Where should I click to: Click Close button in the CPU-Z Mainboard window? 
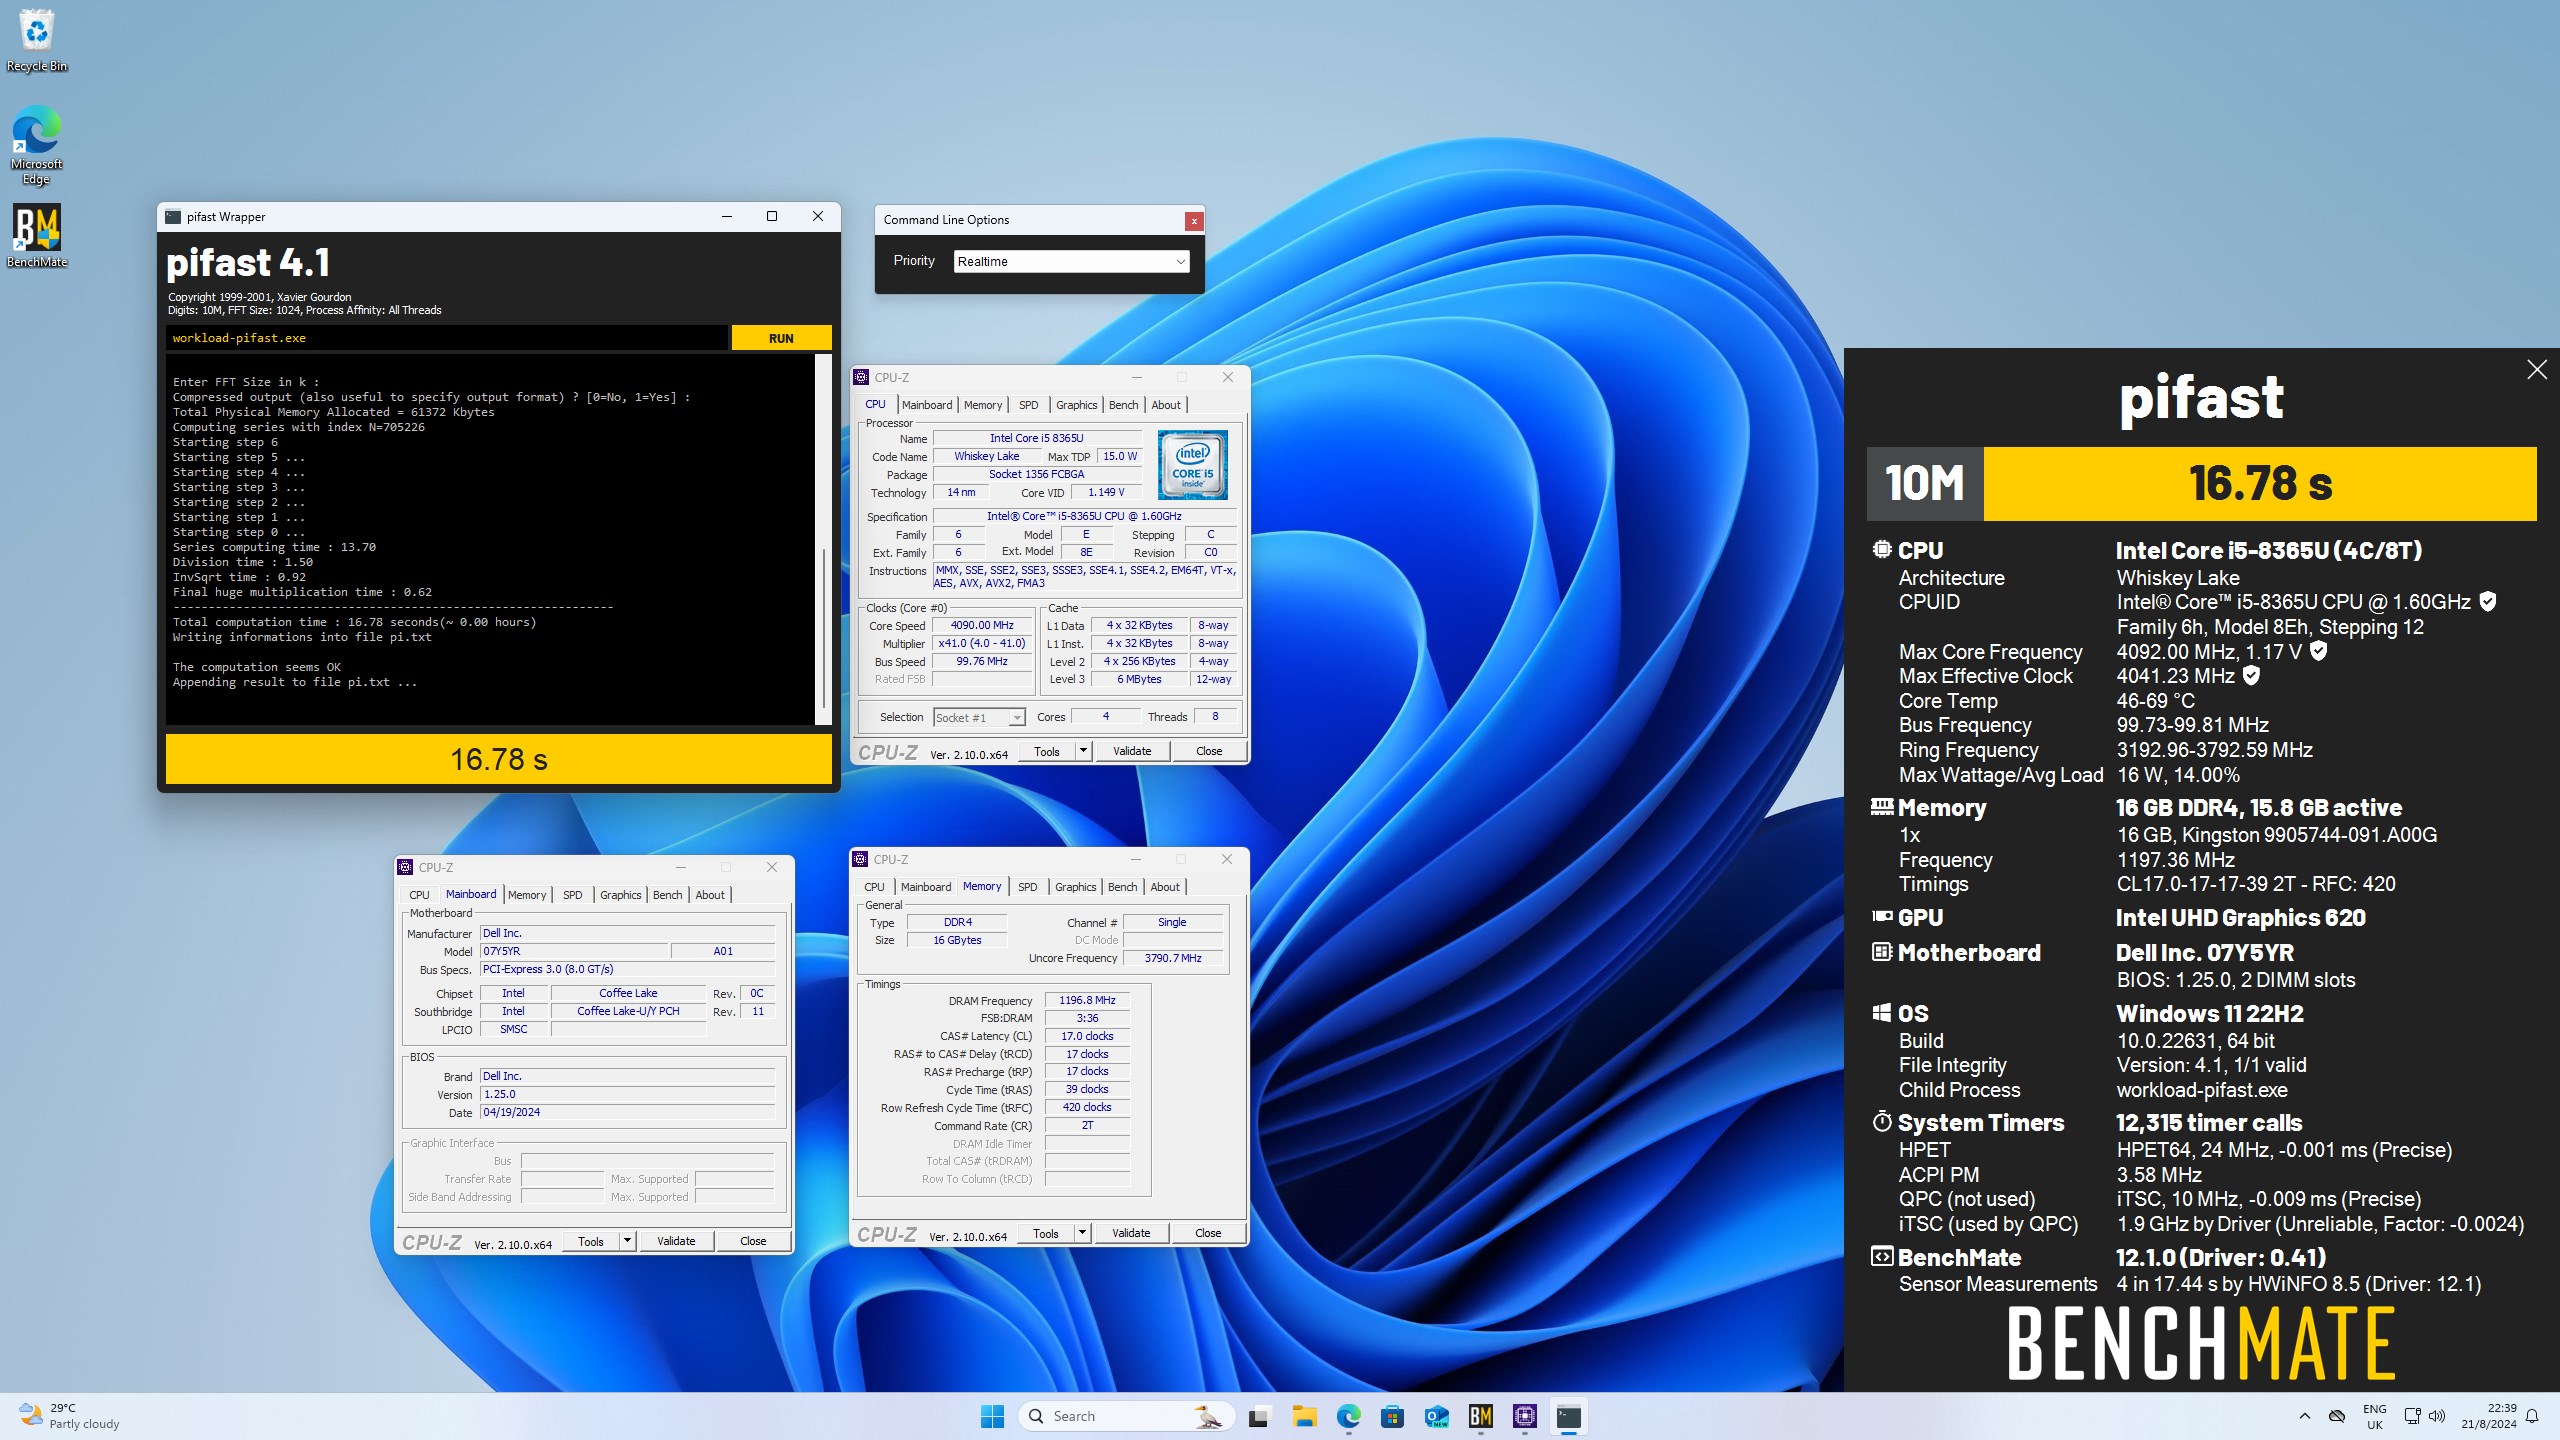tap(752, 1241)
